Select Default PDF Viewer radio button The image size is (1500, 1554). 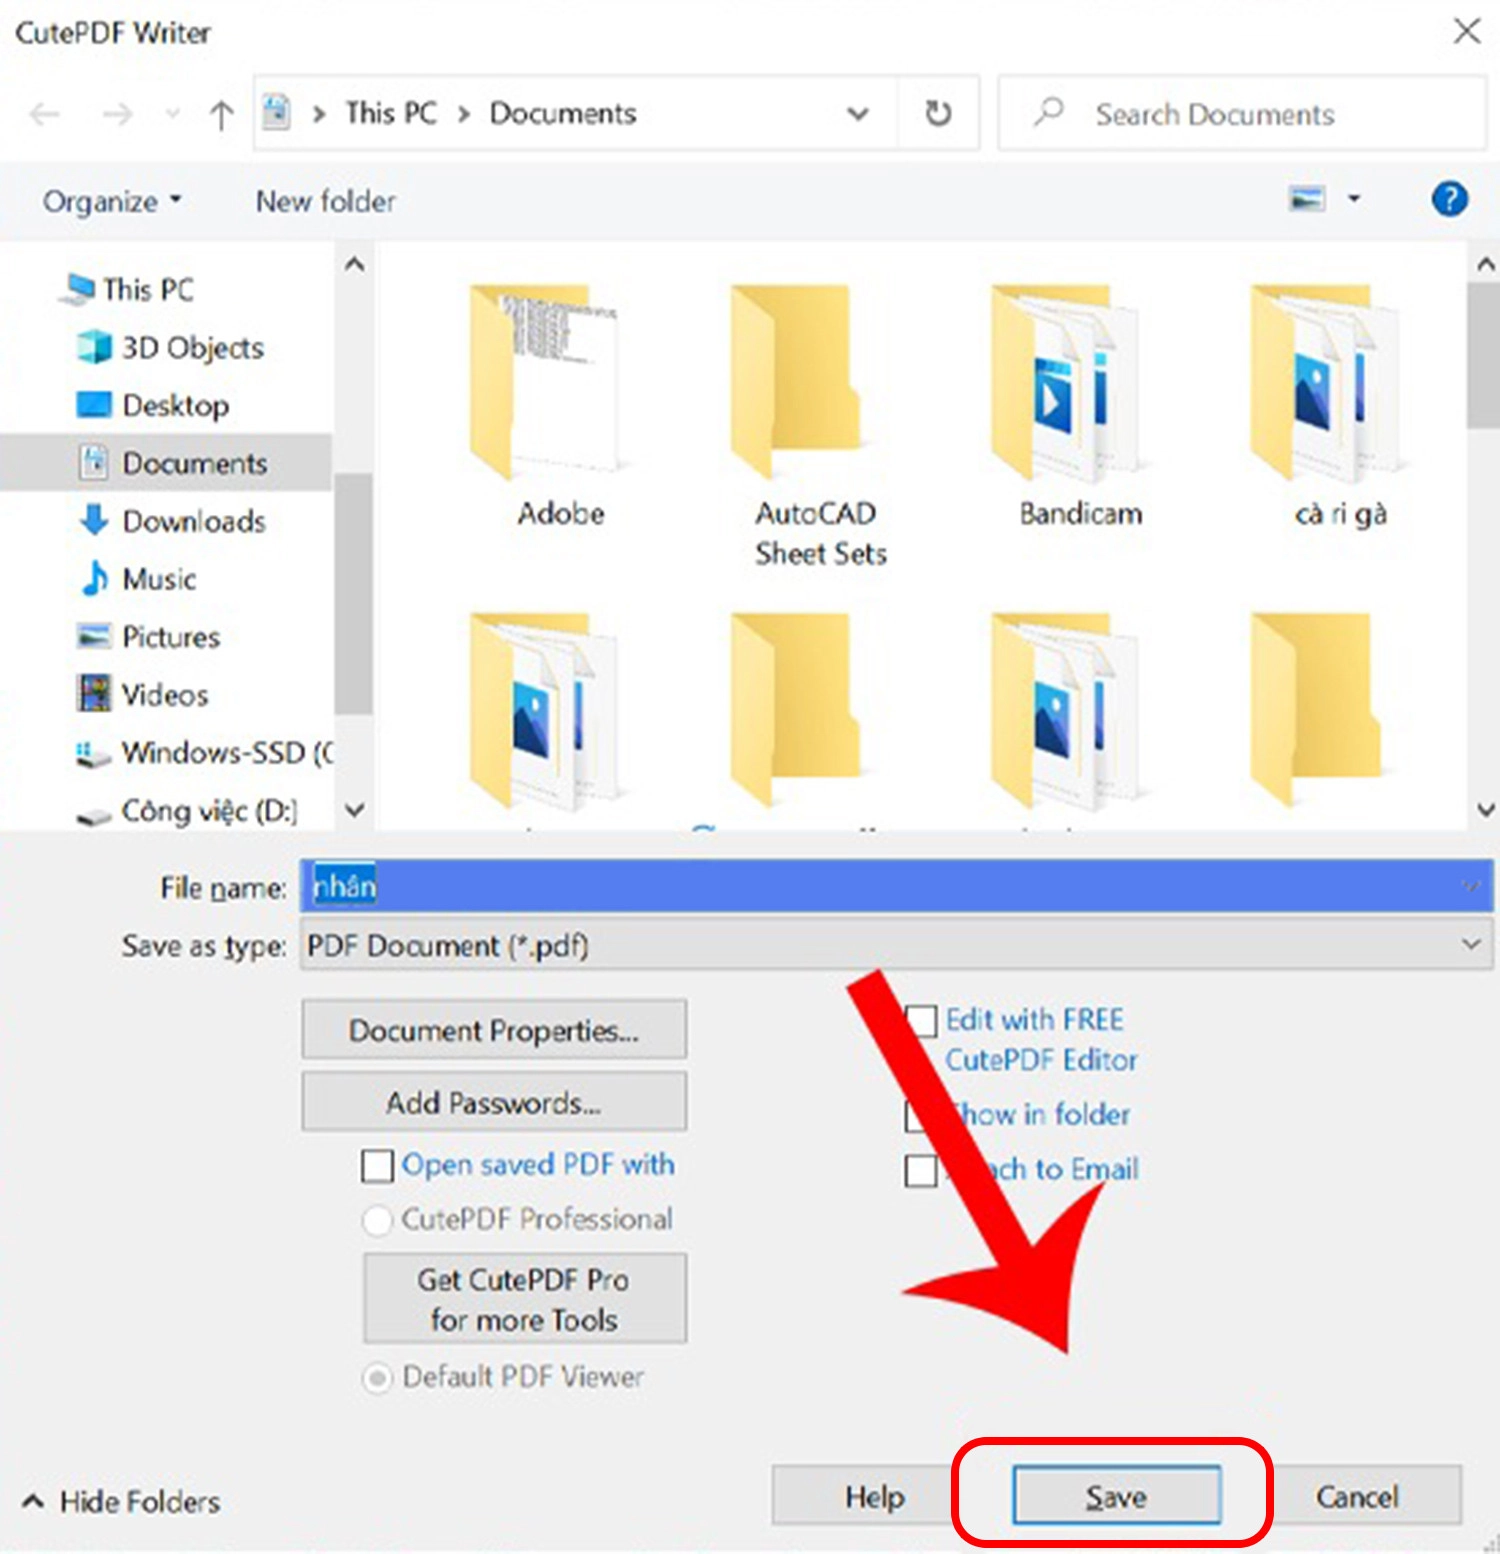(377, 1378)
